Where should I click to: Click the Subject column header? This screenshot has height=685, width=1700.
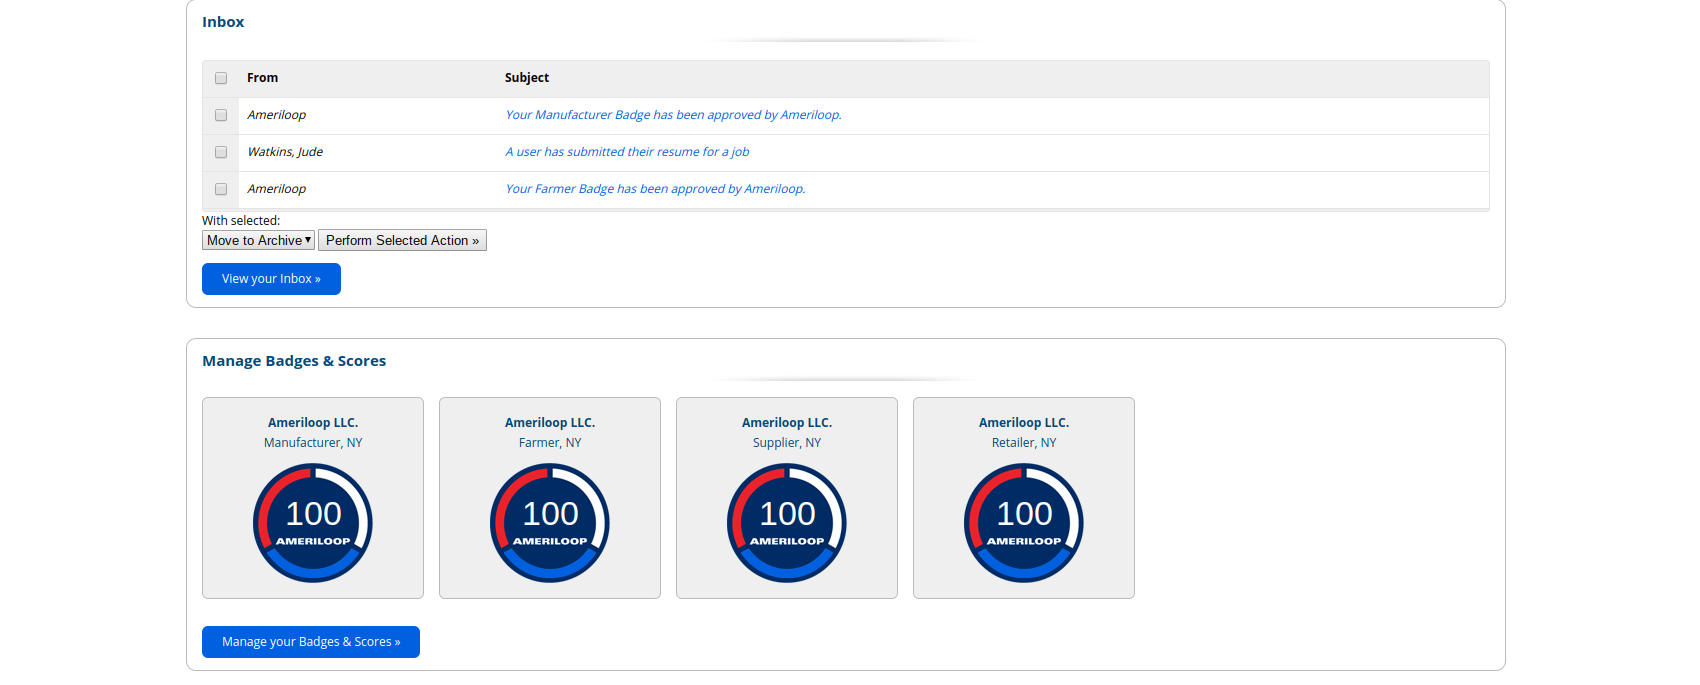(x=527, y=78)
